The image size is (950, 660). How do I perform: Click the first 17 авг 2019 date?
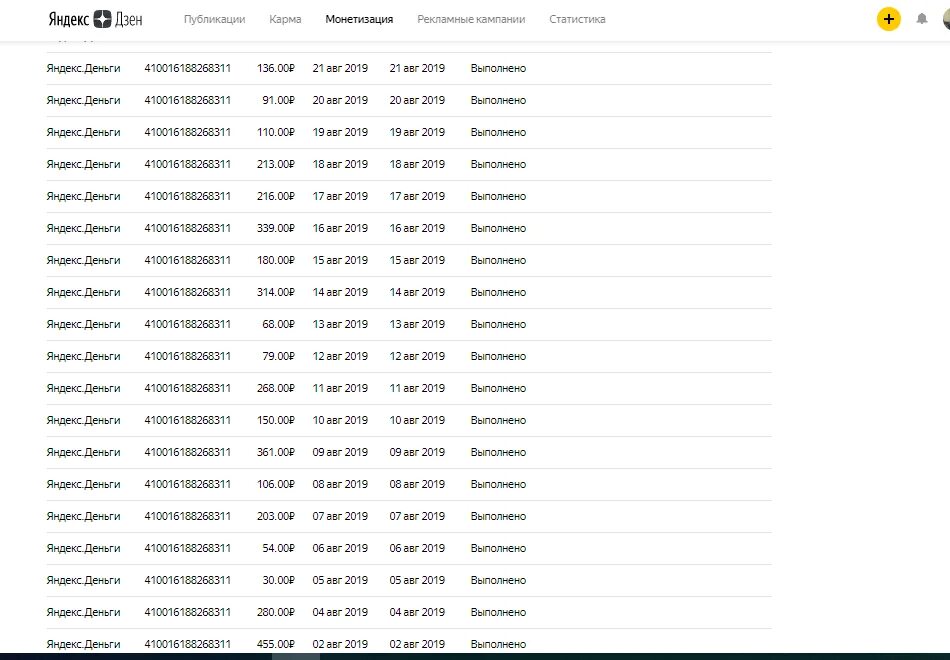[x=340, y=196]
